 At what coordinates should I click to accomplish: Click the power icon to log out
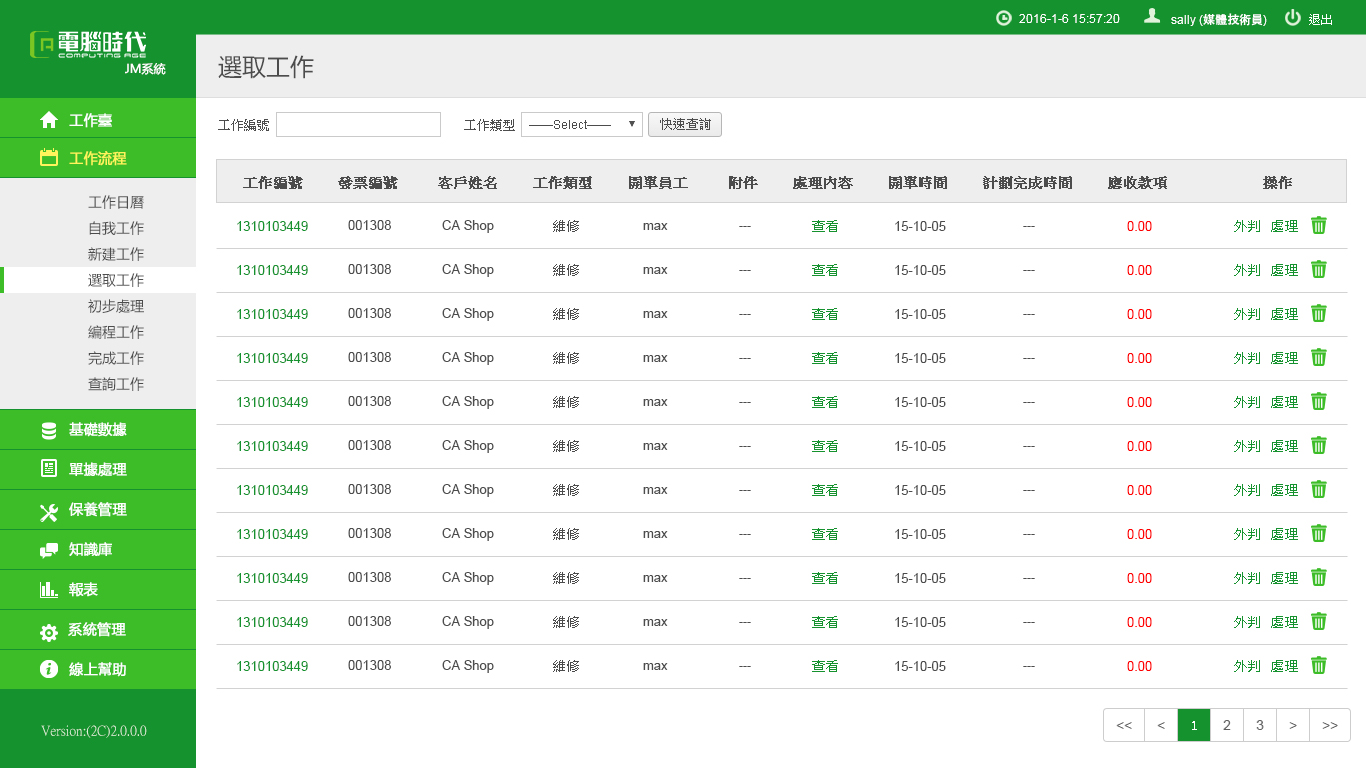(x=1293, y=18)
